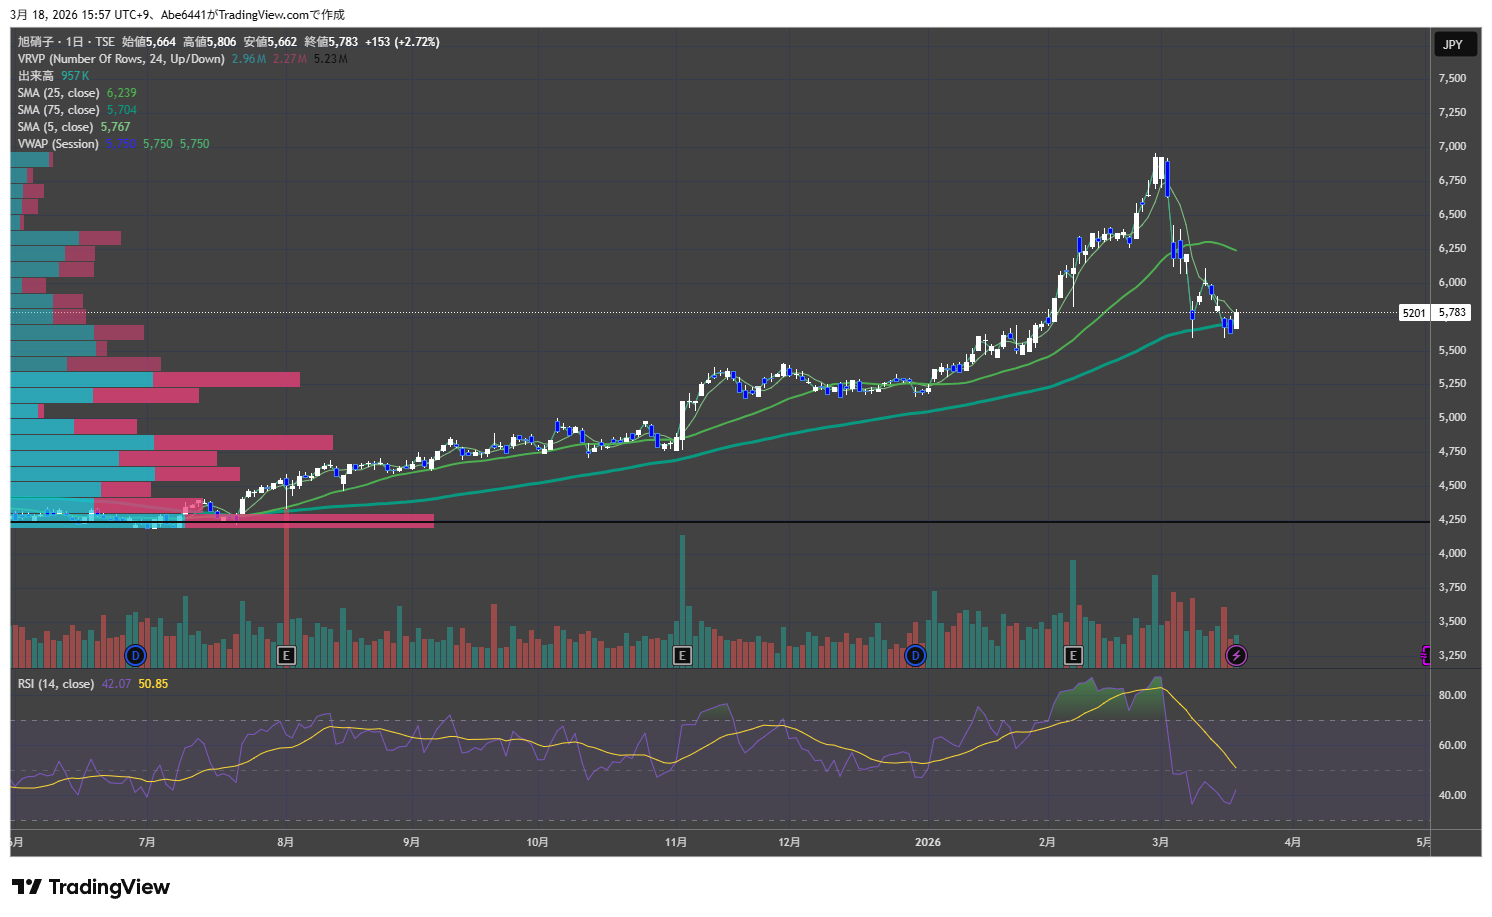
Task: Select the 出来高 volume legend entry
Action: [x=35, y=76]
